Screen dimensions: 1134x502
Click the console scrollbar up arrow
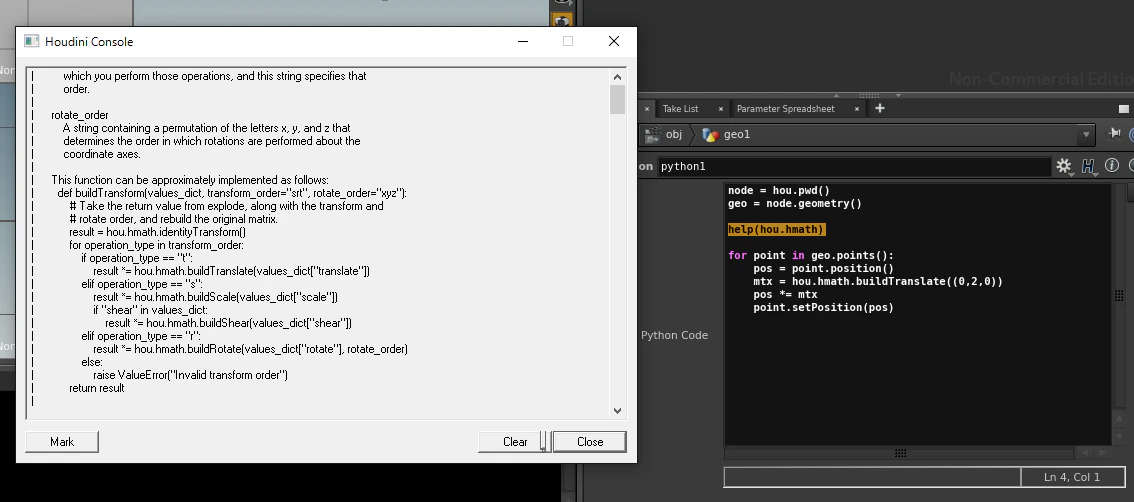(x=617, y=77)
